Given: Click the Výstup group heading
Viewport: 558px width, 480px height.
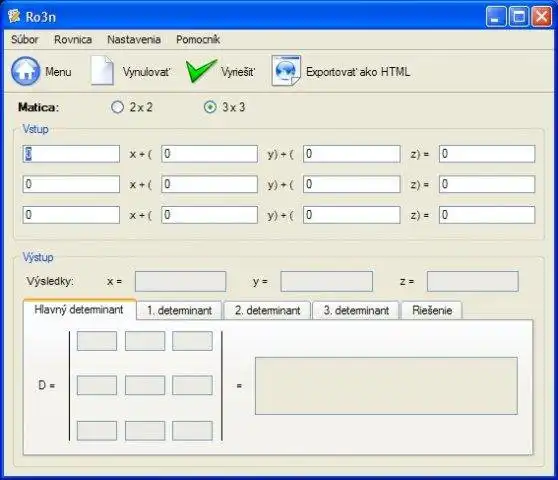Looking at the screenshot, I should (x=38, y=257).
